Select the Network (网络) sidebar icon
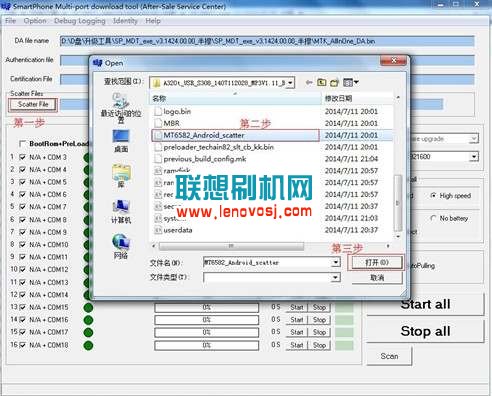Viewport: 492px width, 396px height. pyautogui.click(x=121, y=242)
